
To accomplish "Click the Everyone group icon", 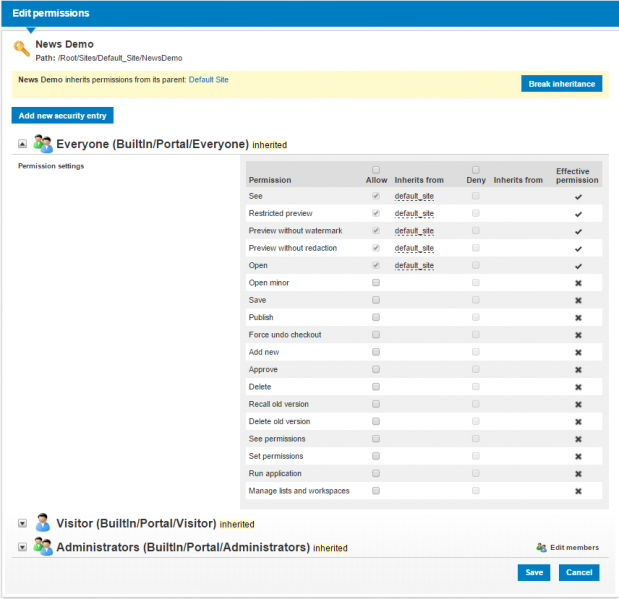I will tap(43, 143).
